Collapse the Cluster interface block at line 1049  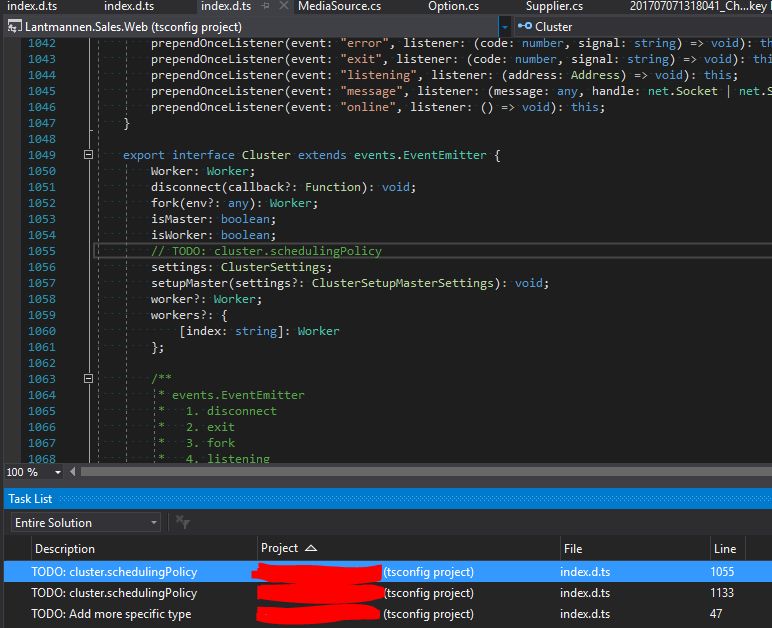tap(88, 155)
